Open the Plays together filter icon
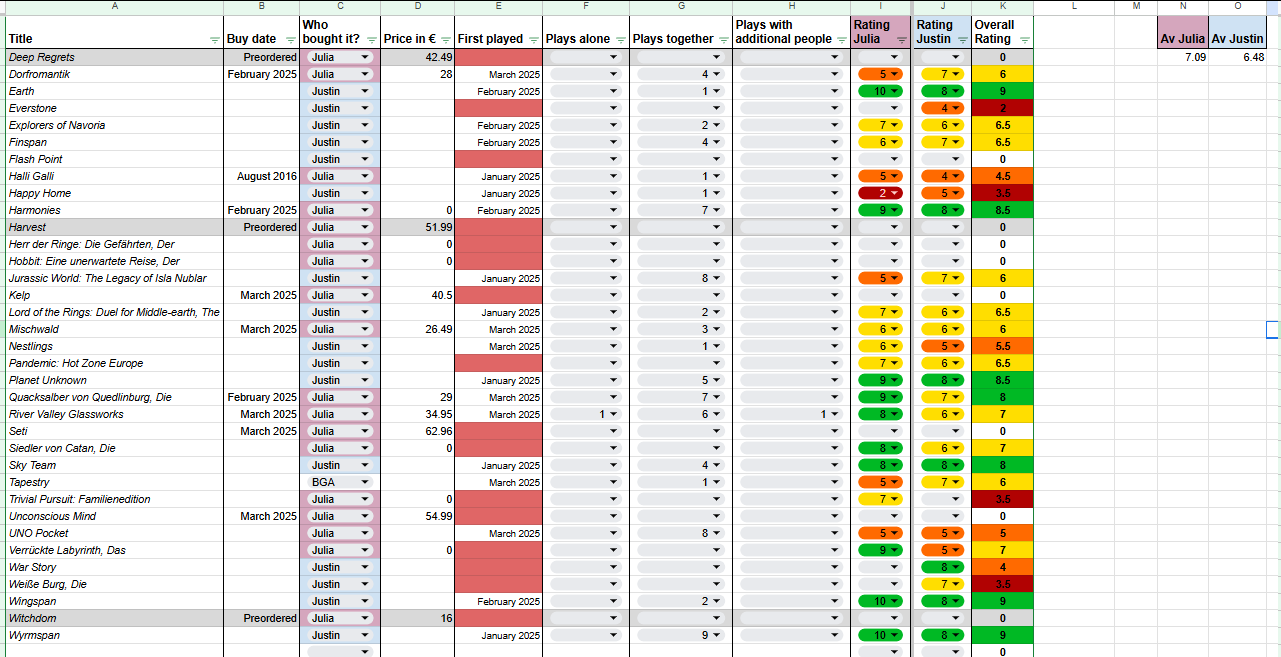The width and height of the screenshot is (1281, 657). (724, 40)
